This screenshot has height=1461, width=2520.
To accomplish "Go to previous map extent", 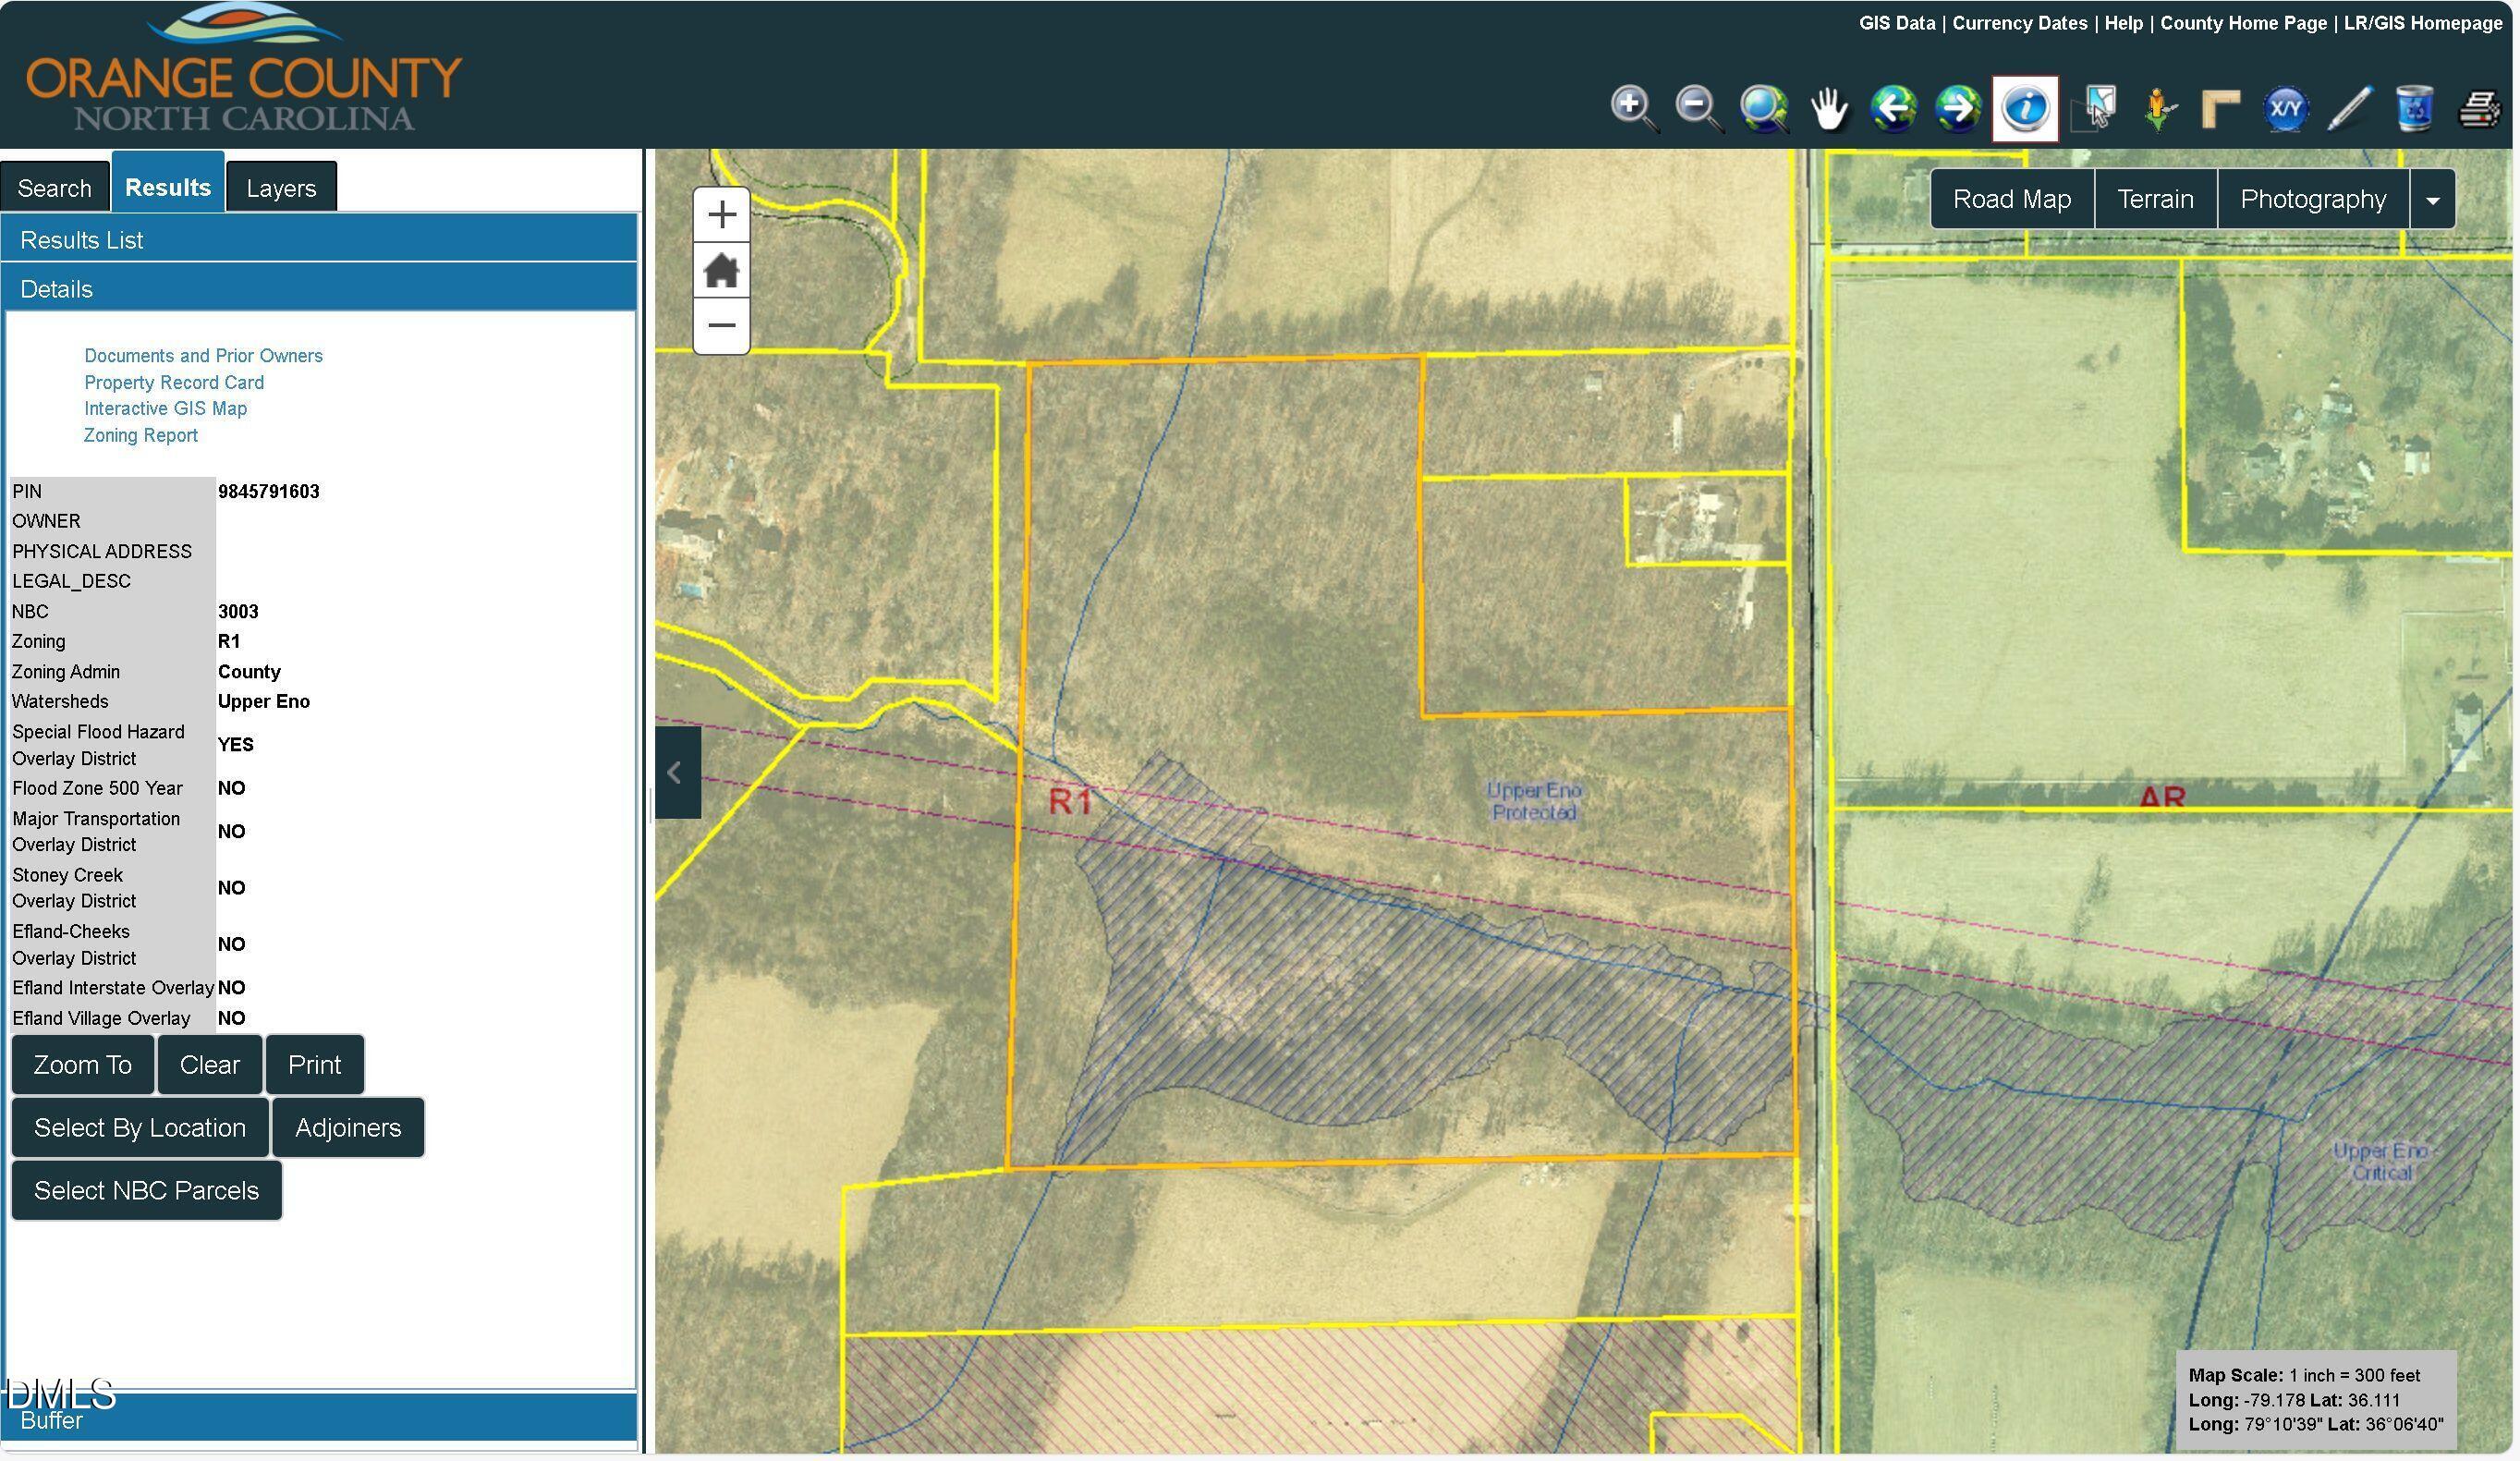I will coord(1893,108).
